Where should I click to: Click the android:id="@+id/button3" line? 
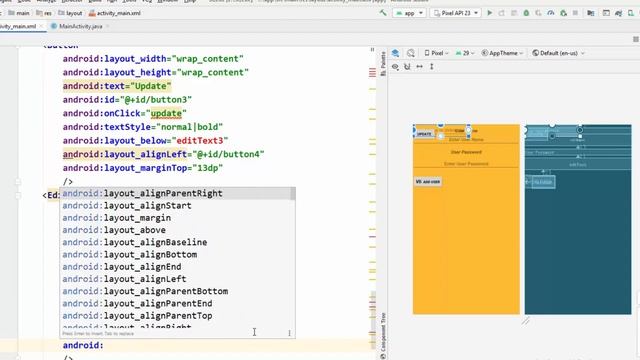127,100
